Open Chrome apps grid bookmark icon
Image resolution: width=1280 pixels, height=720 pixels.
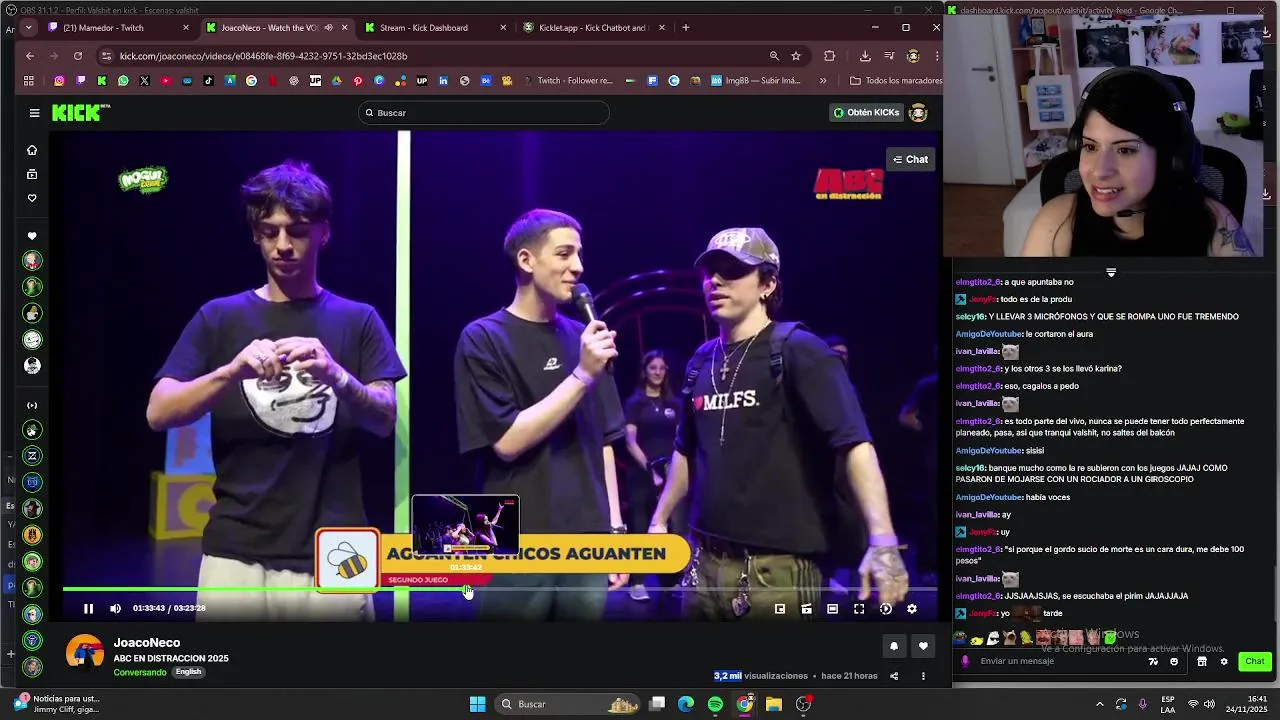coord(29,81)
